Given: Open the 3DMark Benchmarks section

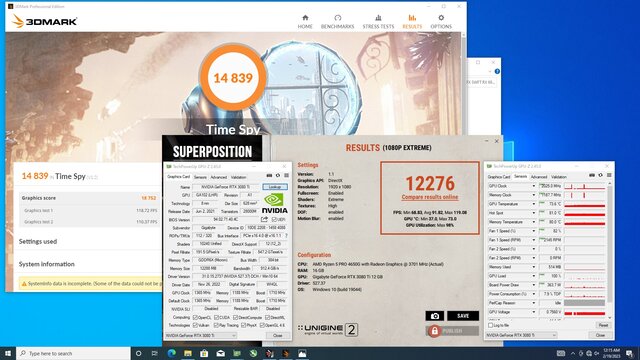Looking at the screenshot, I should point(338,22).
